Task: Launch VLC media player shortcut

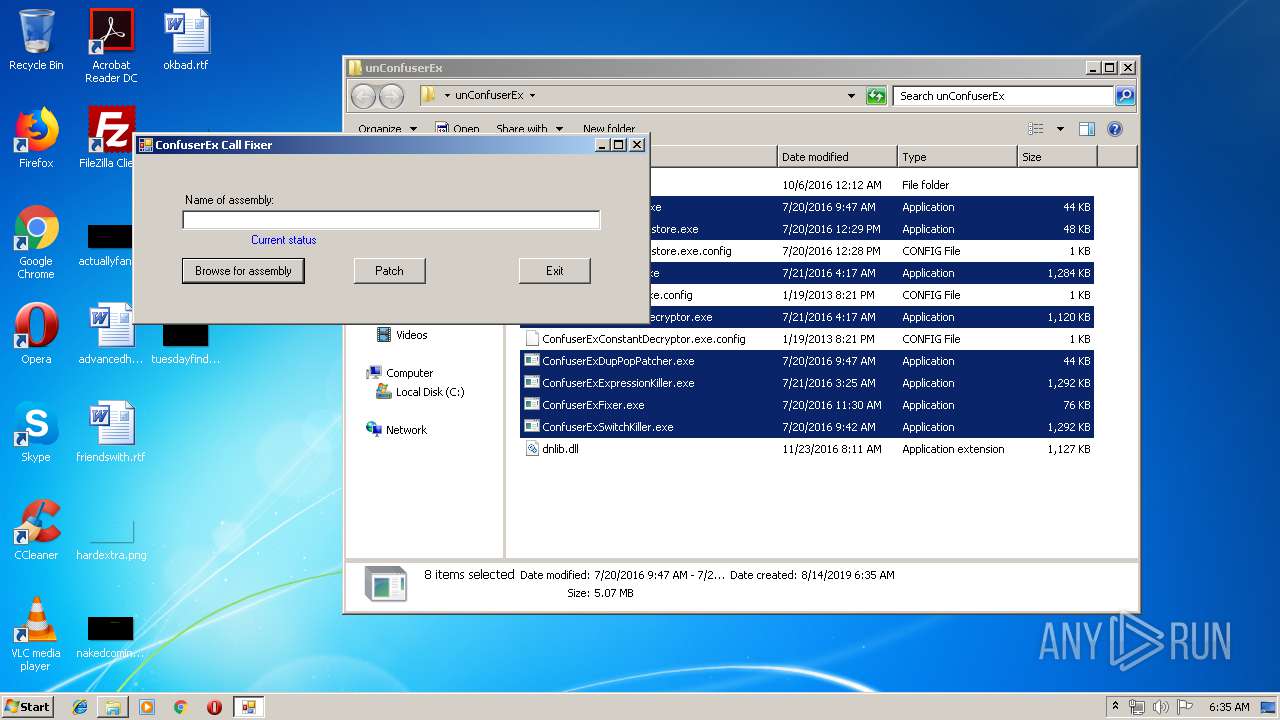Action: (x=36, y=634)
